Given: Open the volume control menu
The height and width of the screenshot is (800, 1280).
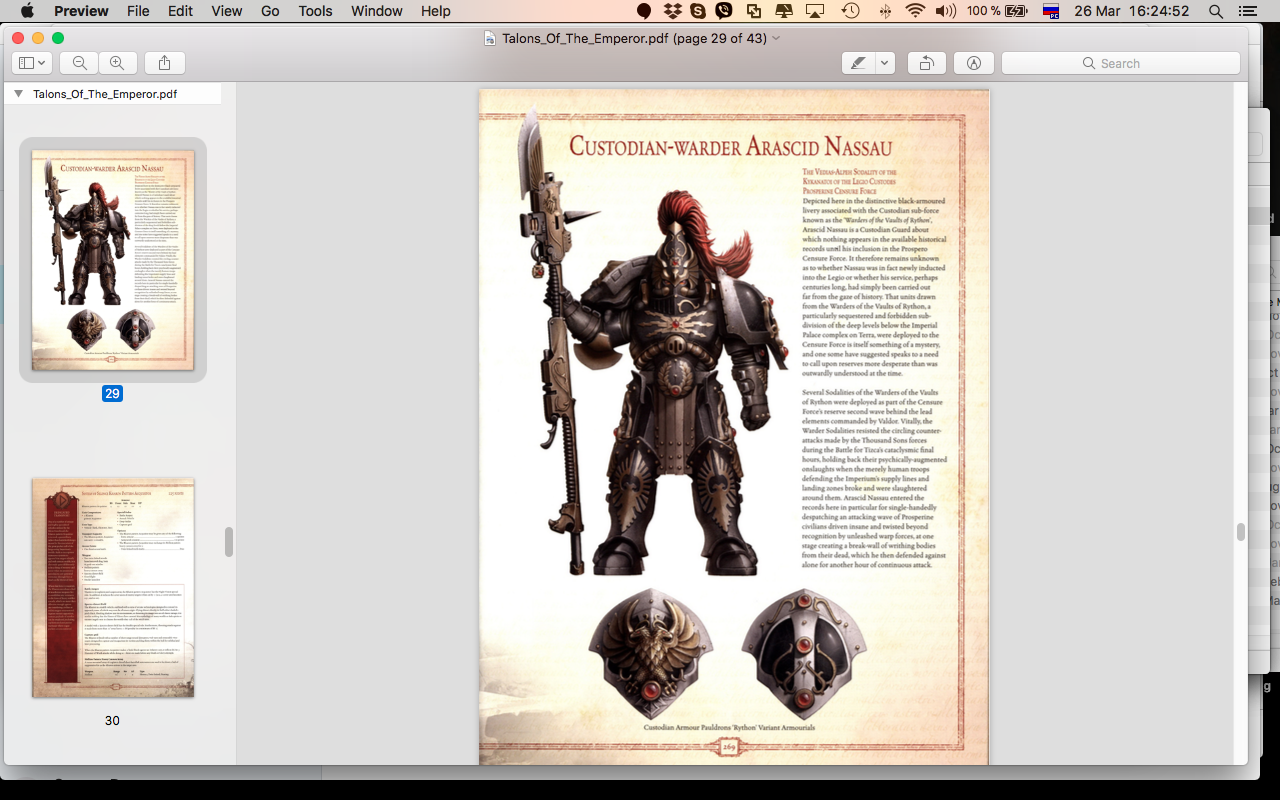Looking at the screenshot, I should coord(945,11).
